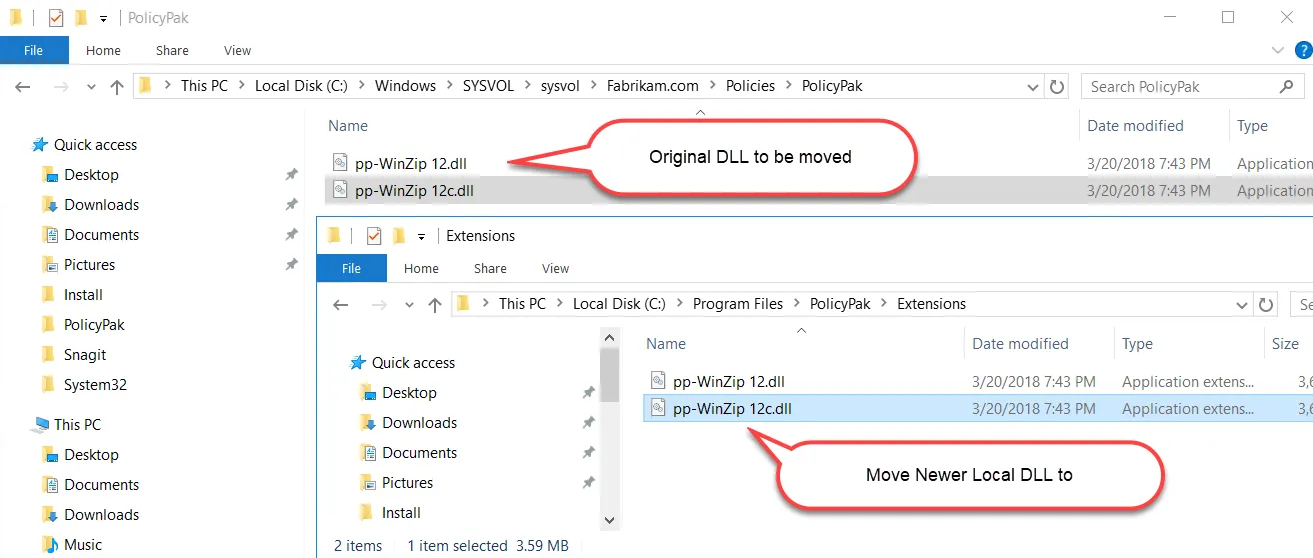Open Desktop under Quick access in PolicyPak window
The width and height of the screenshot is (1313, 558).
[91, 174]
